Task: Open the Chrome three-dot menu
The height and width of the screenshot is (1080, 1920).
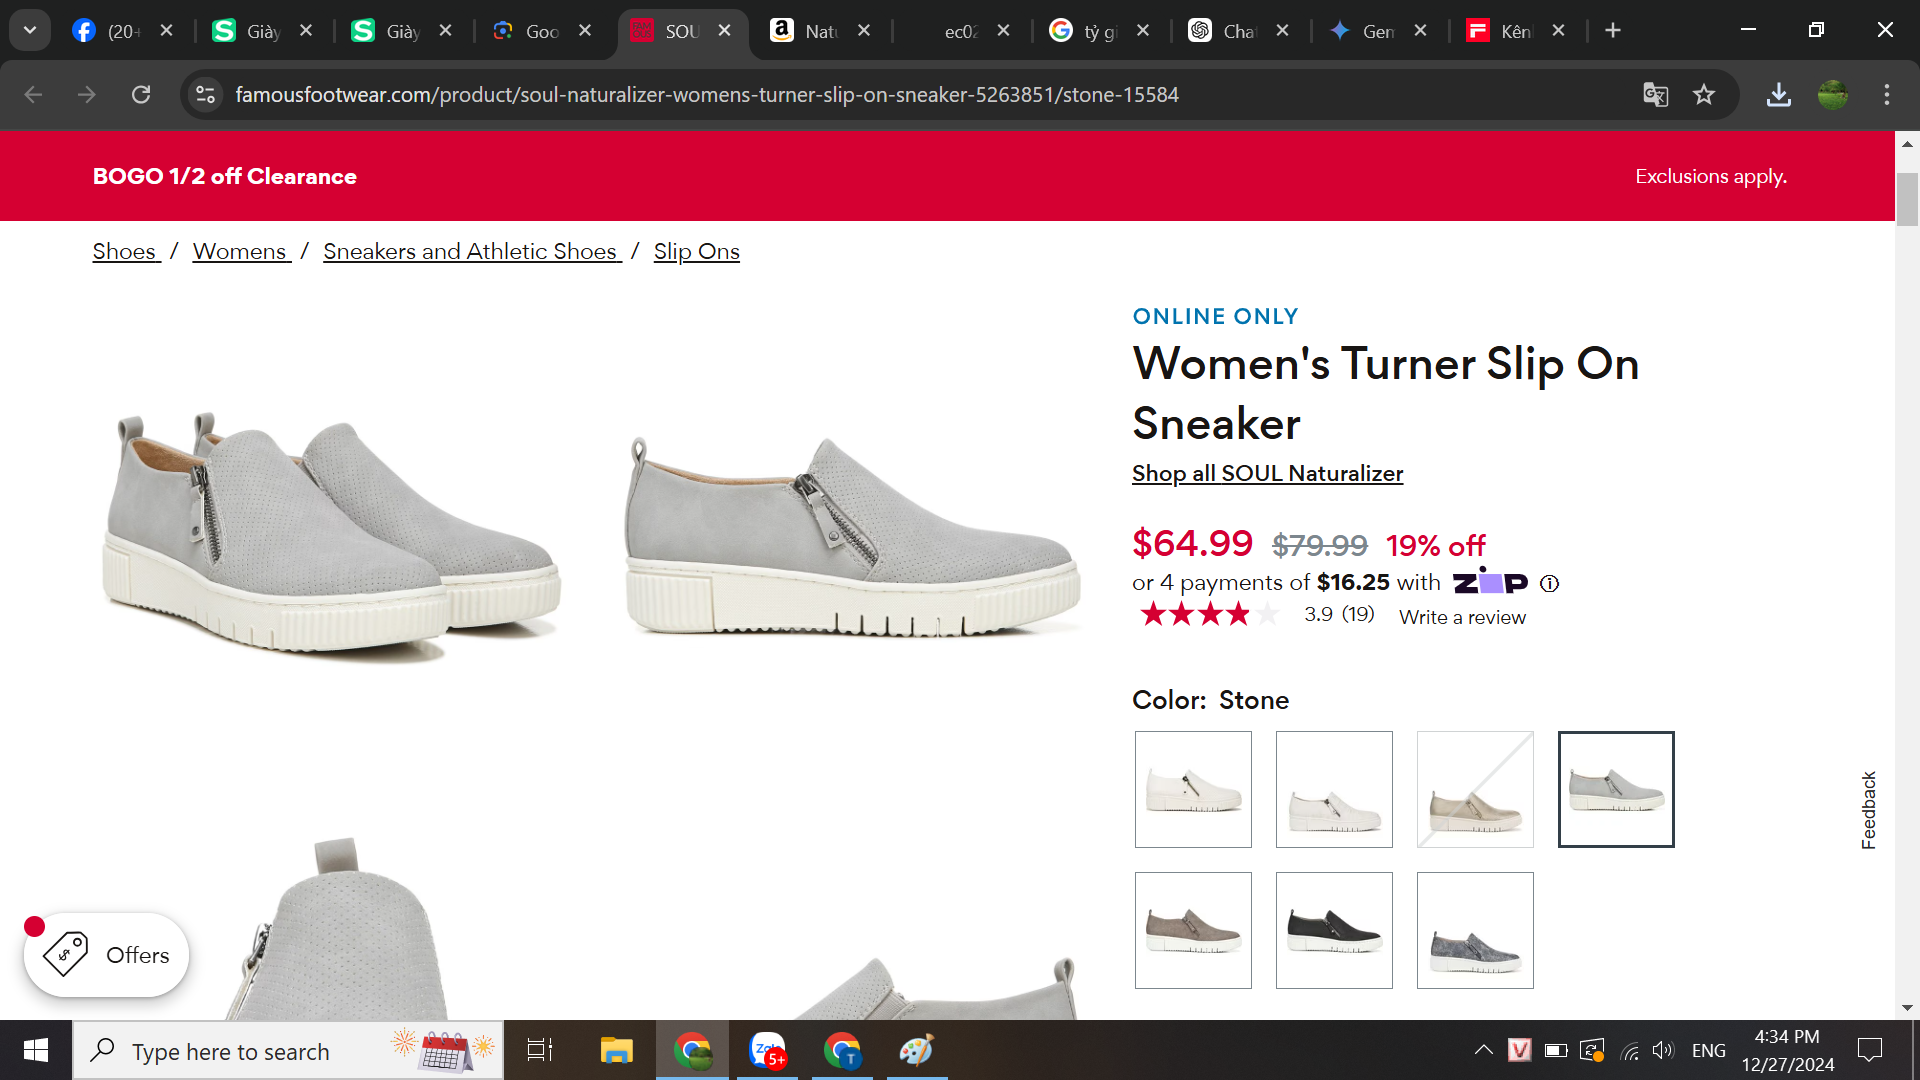Action: click(x=1886, y=95)
